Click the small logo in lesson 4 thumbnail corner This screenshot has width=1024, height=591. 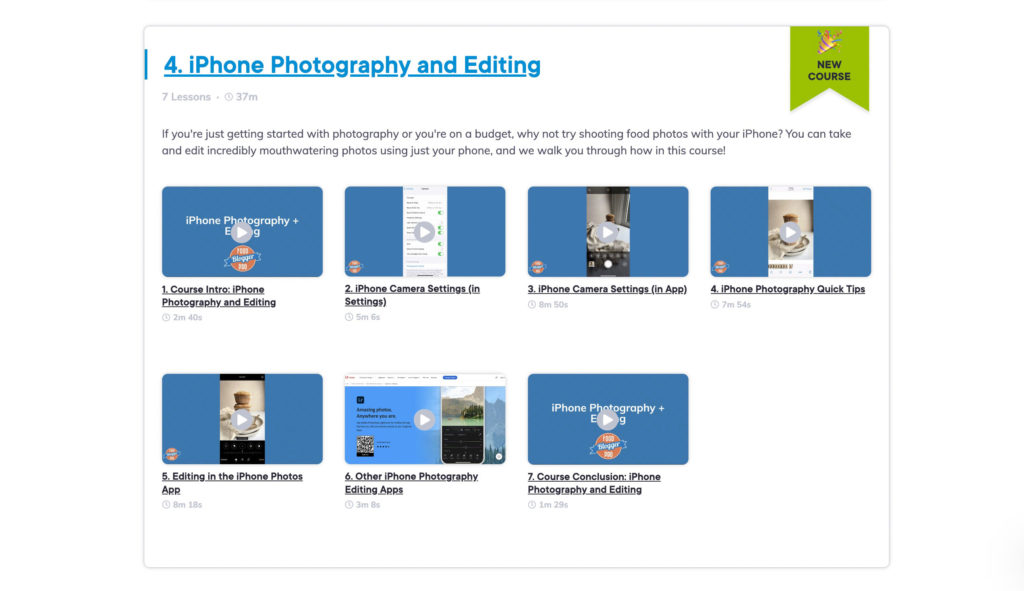tap(720, 266)
